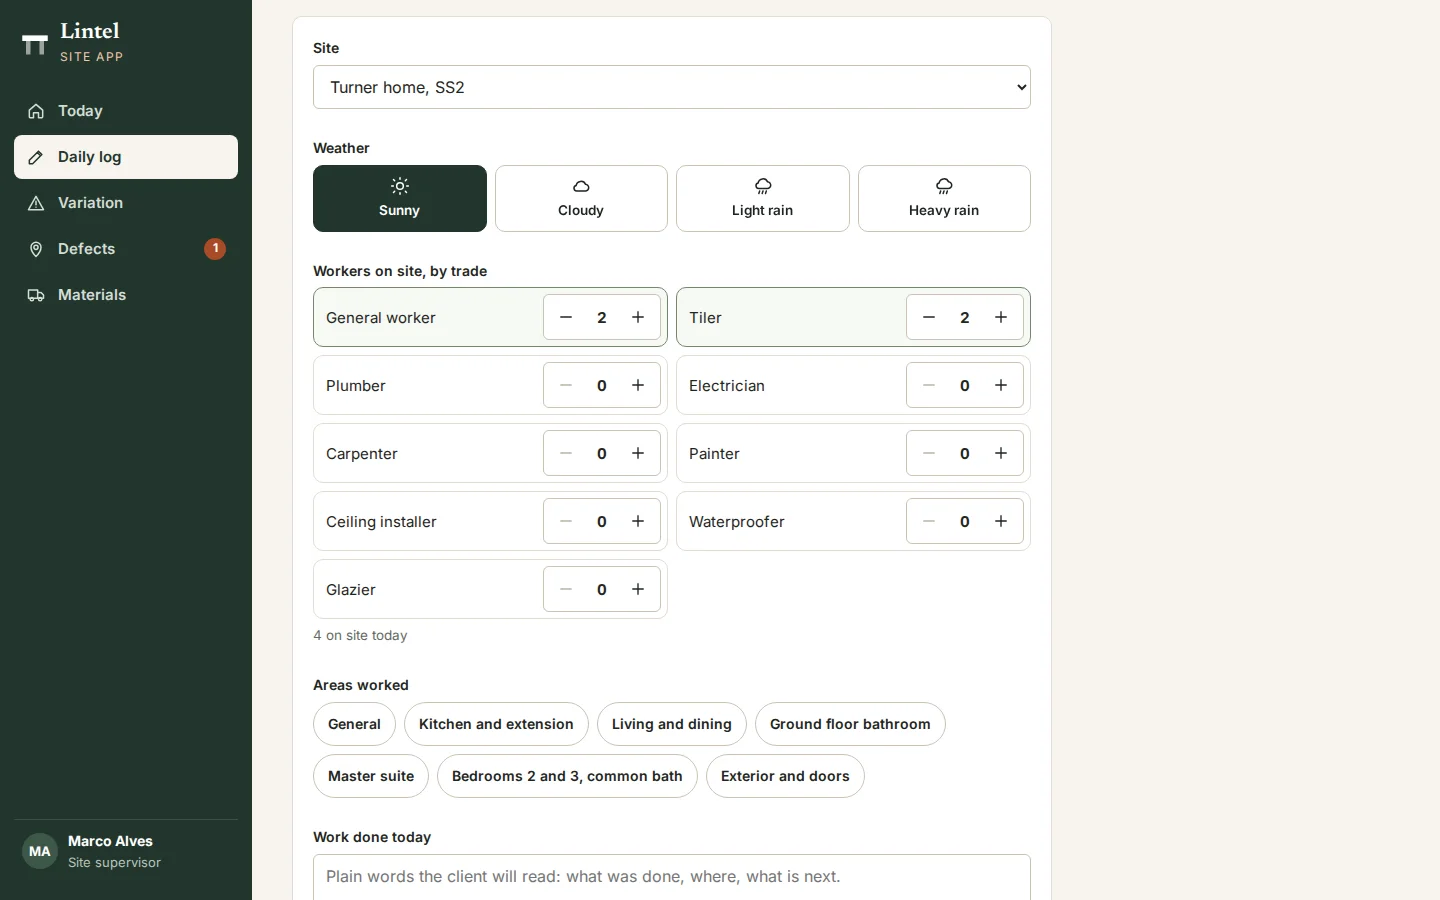Viewport: 1440px width, 900px height.
Task: Open Defects page
Action: [126, 249]
